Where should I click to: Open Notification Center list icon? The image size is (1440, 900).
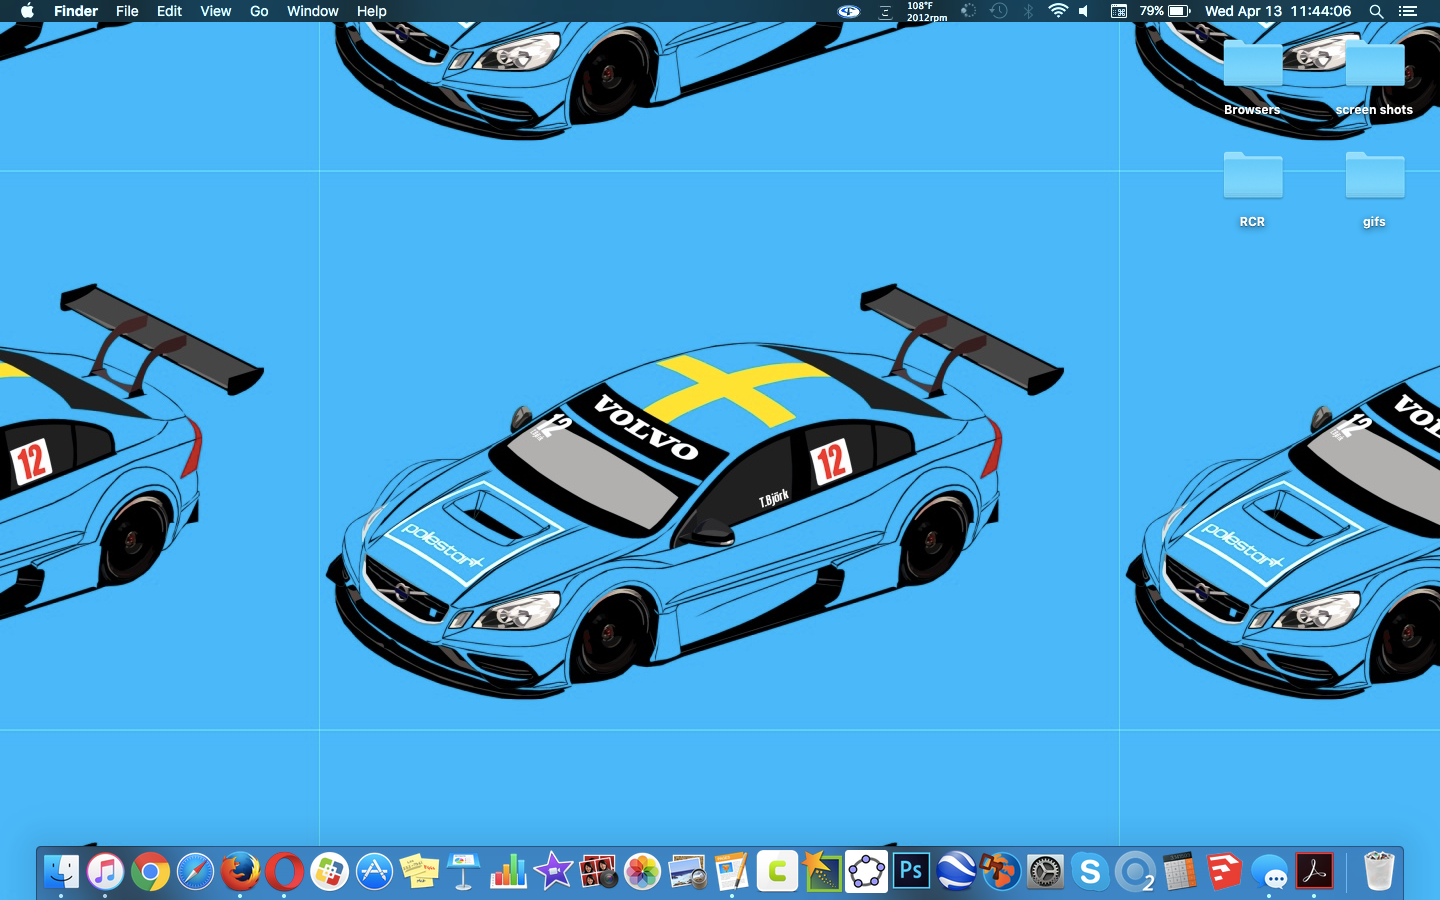[x=1408, y=11]
